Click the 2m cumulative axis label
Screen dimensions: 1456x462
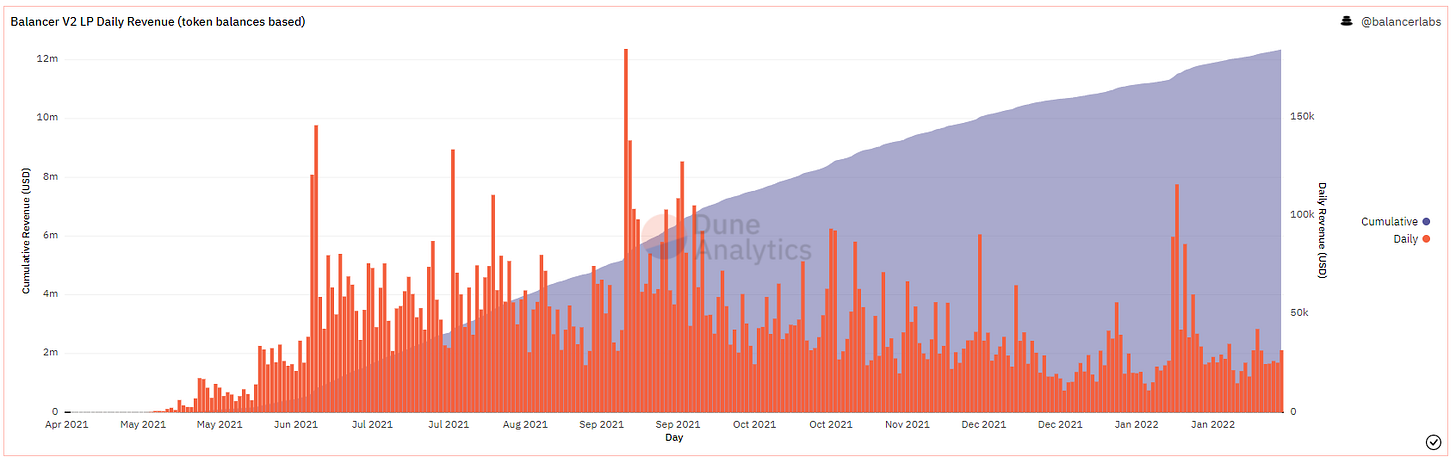52,353
